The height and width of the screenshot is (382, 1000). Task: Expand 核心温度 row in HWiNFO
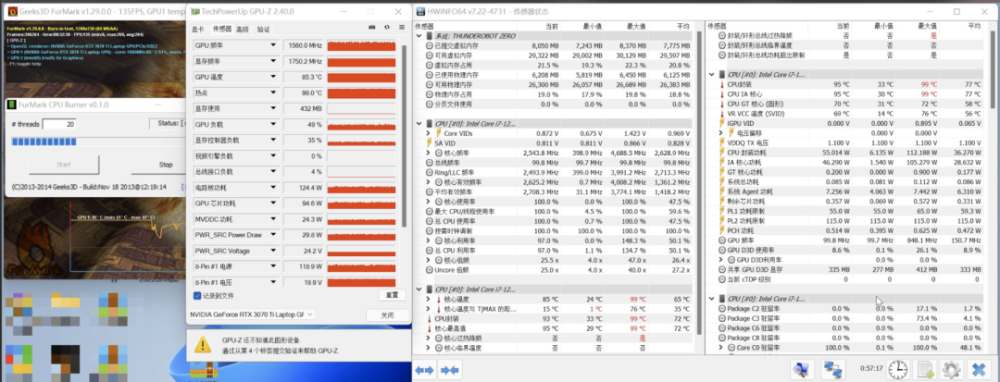tap(429, 299)
